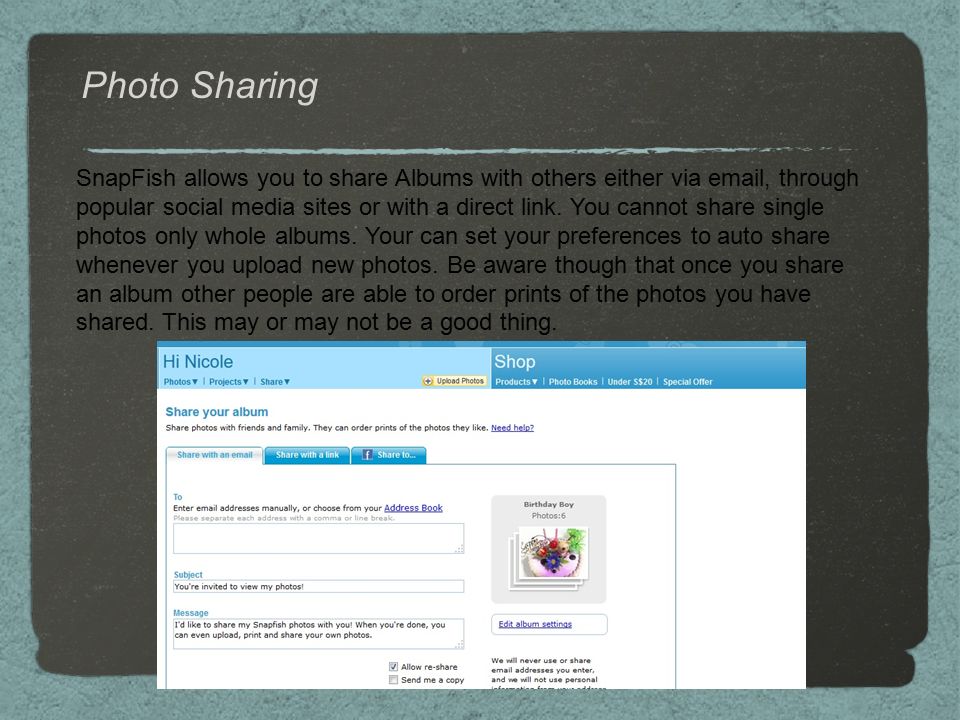Click the Upload Photos button
Viewport: 960px width, 720px height.
coord(454,381)
